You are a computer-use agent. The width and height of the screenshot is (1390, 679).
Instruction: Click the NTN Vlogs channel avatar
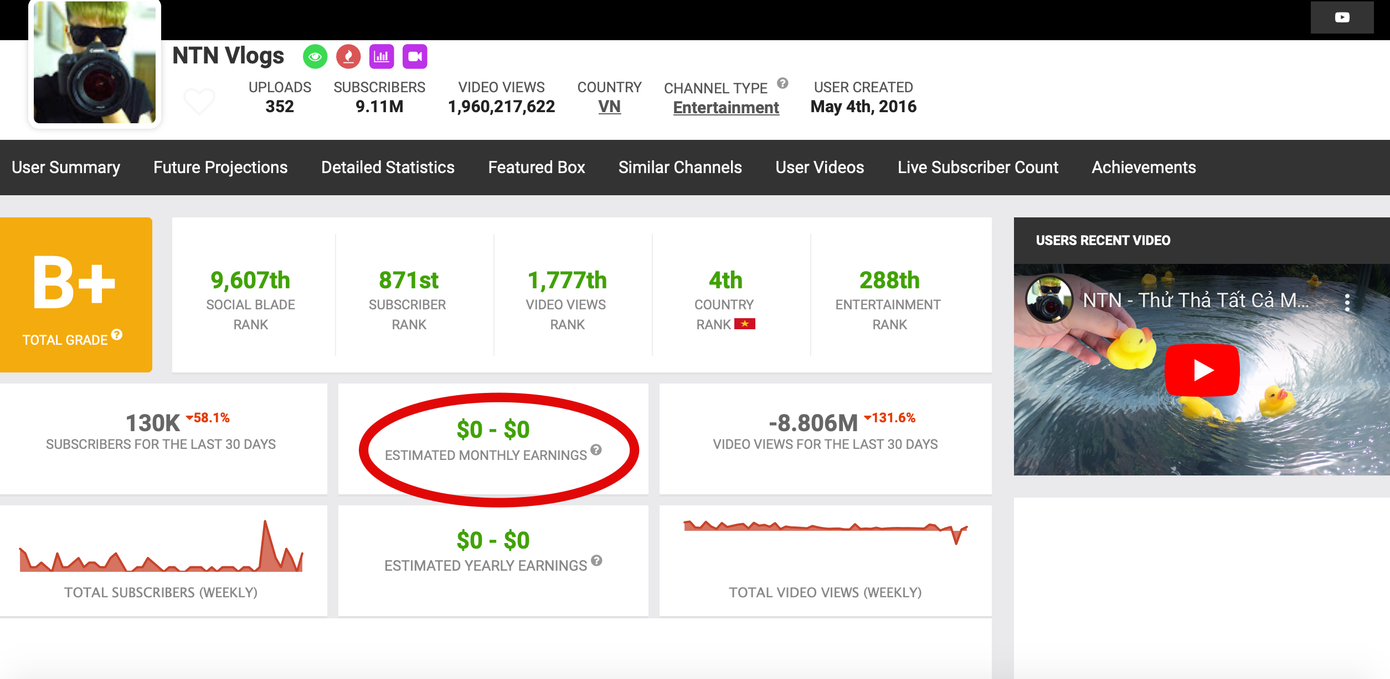[x=95, y=63]
